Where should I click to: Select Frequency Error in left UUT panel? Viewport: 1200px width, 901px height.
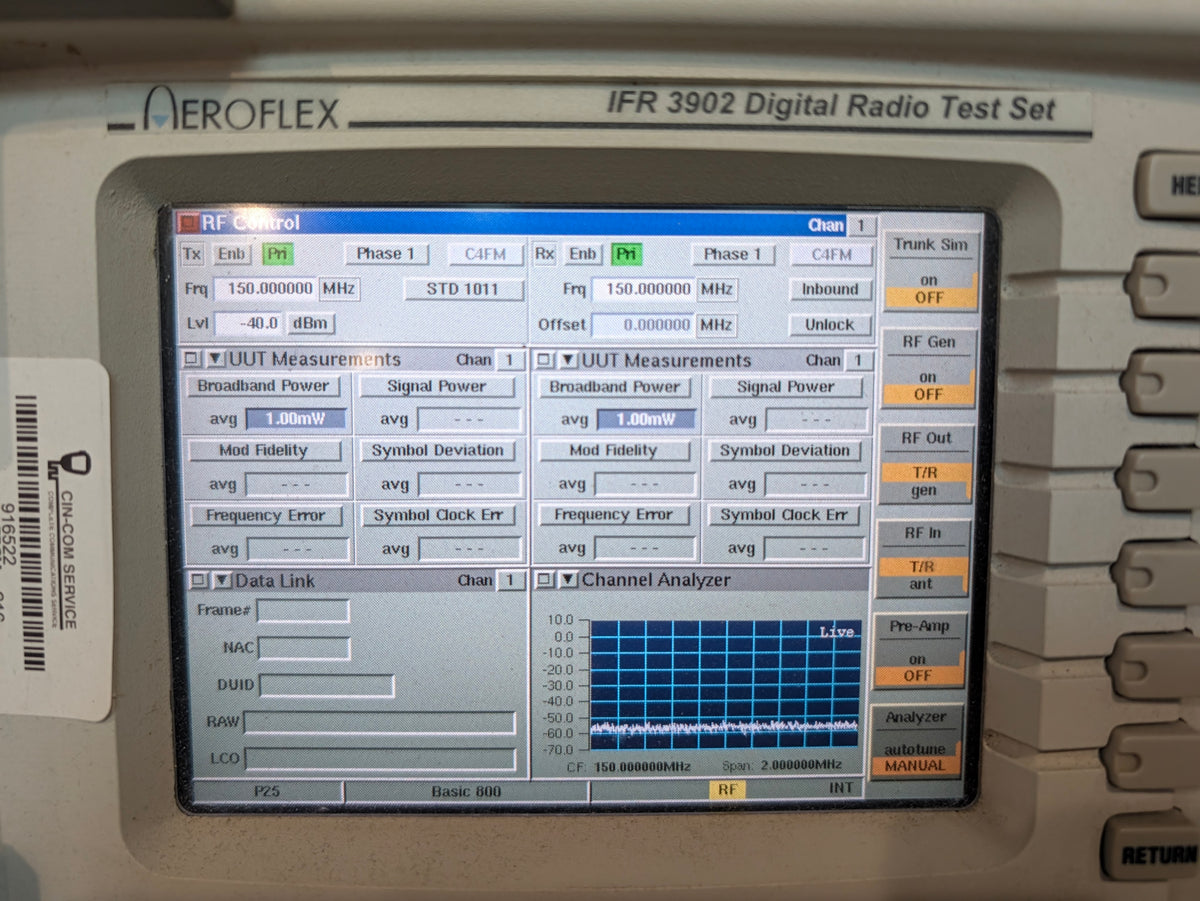(x=265, y=516)
